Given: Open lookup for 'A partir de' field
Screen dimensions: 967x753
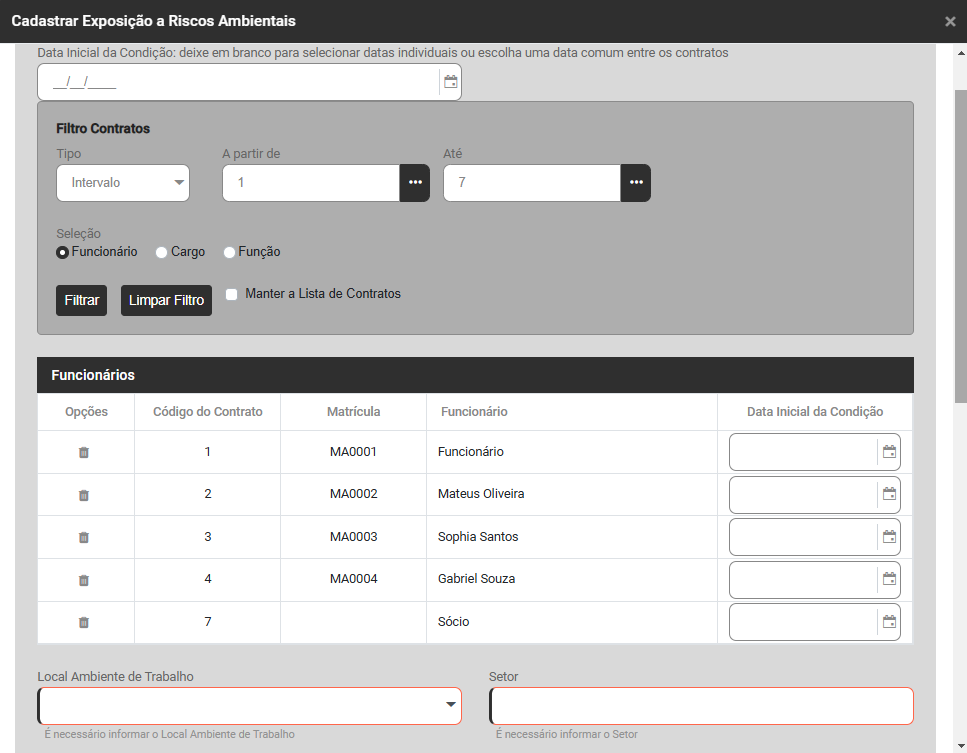Looking at the screenshot, I should point(415,183).
